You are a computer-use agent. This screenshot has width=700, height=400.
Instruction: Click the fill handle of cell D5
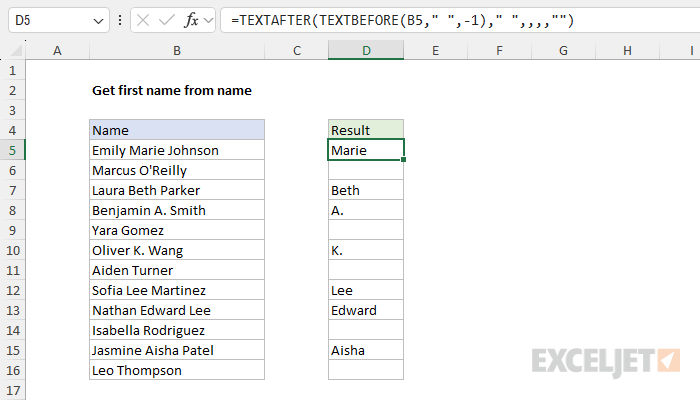click(404, 159)
